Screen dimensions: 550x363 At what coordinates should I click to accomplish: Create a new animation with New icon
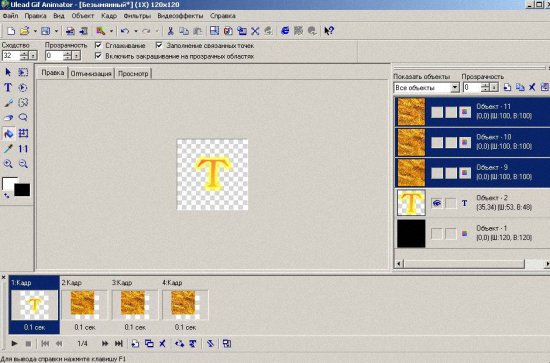point(11,31)
